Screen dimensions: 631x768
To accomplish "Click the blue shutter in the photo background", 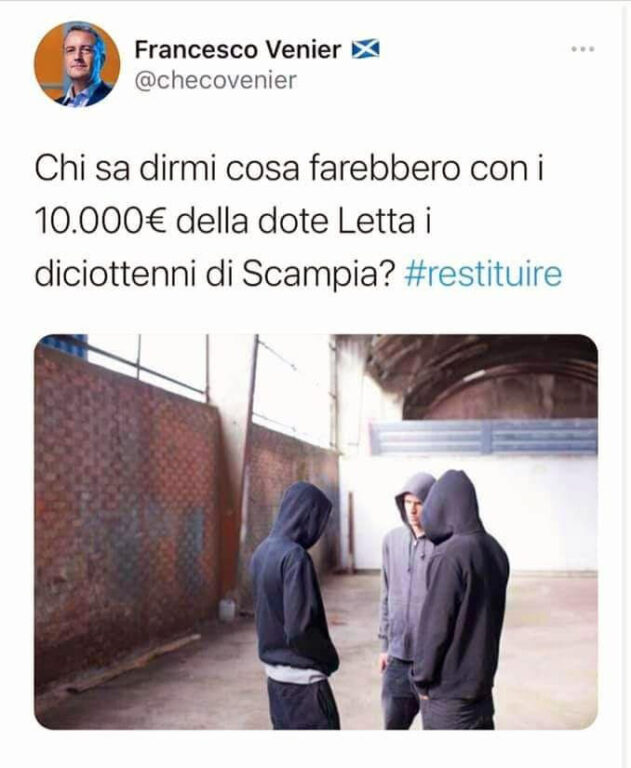I will 484,436.
